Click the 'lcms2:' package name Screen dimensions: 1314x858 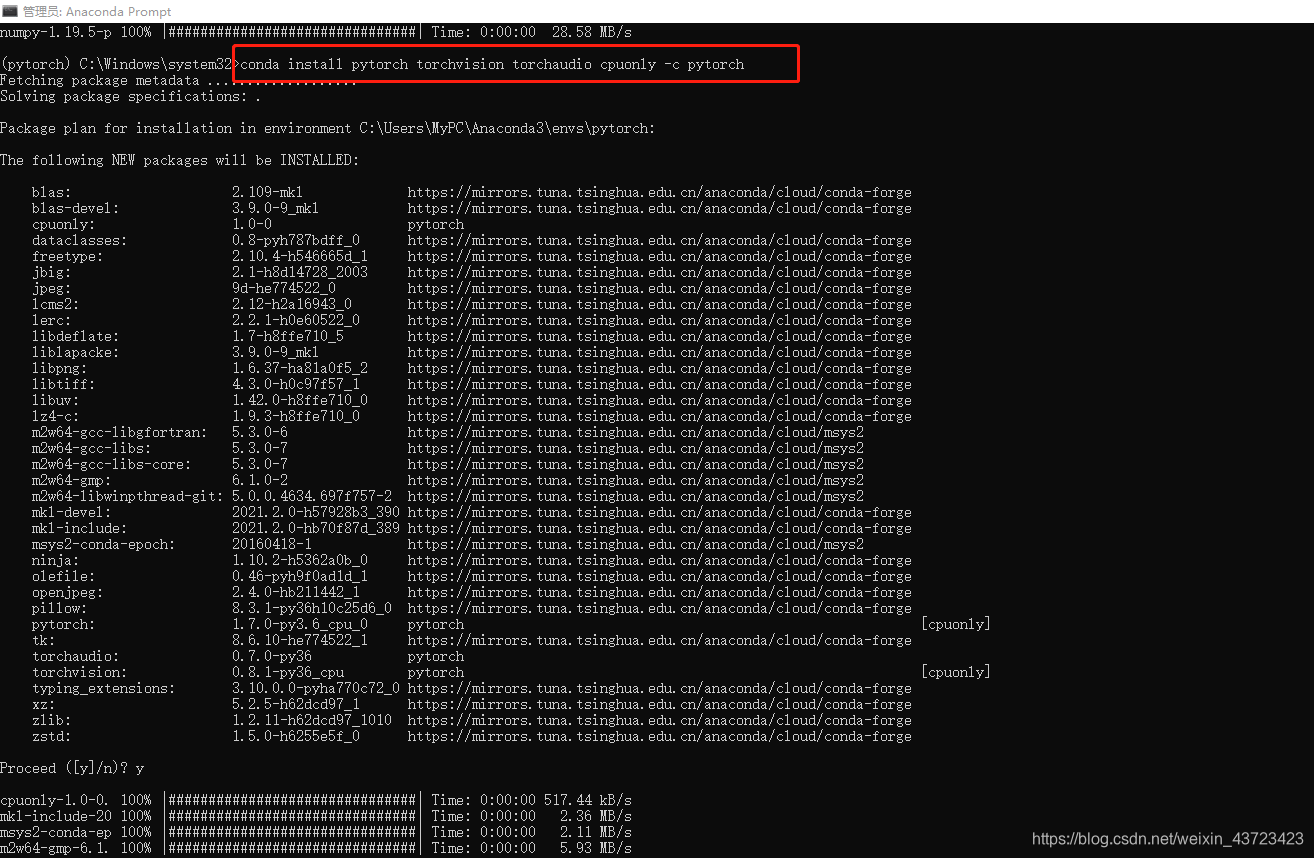click(56, 304)
